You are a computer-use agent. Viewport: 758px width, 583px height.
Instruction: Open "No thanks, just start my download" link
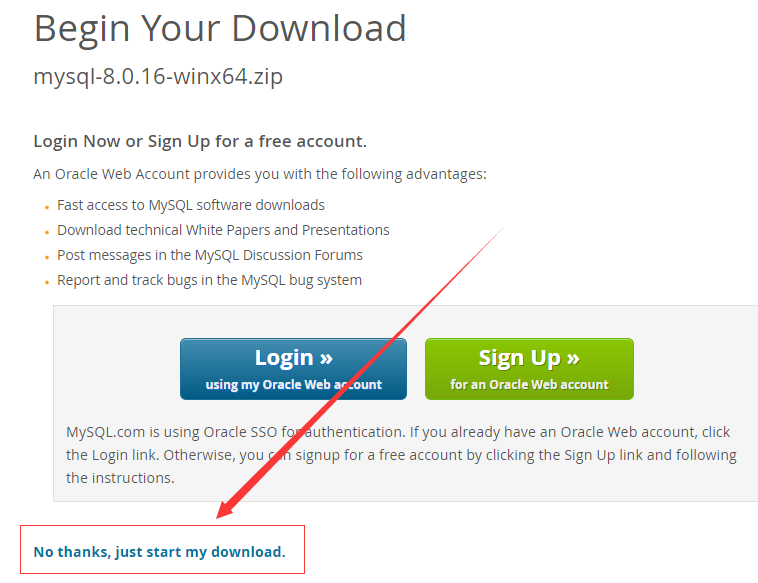click(160, 552)
